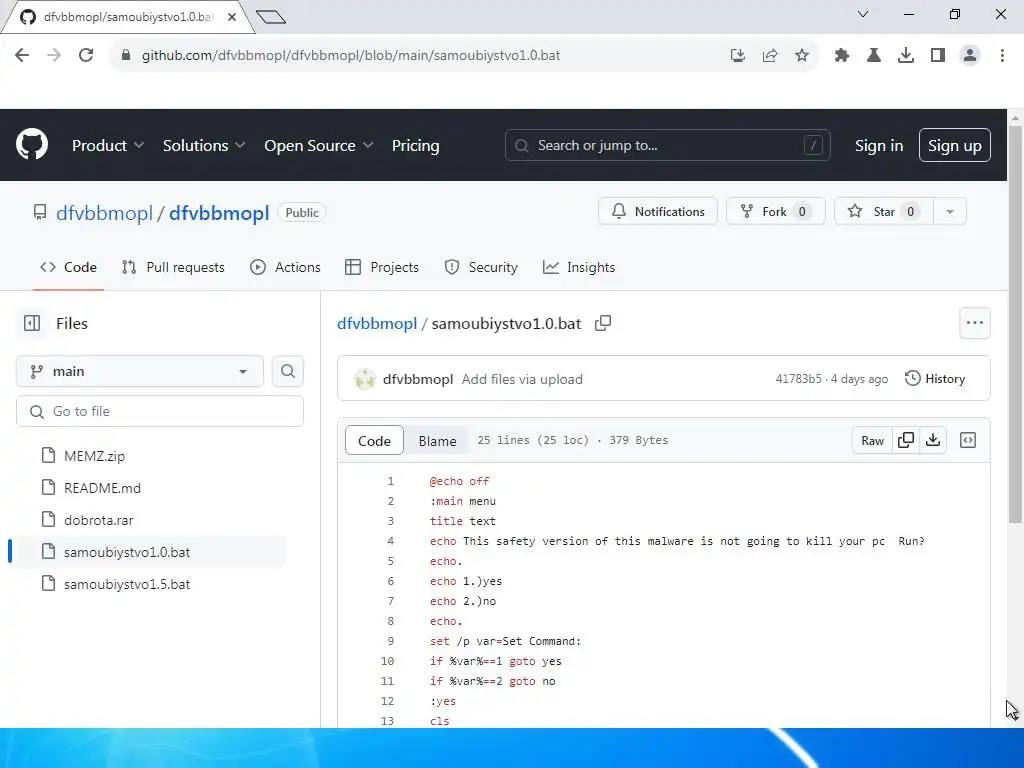Copy file path next to samoubiystvo1.0.bat
The width and height of the screenshot is (1024, 768).
point(603,323)
